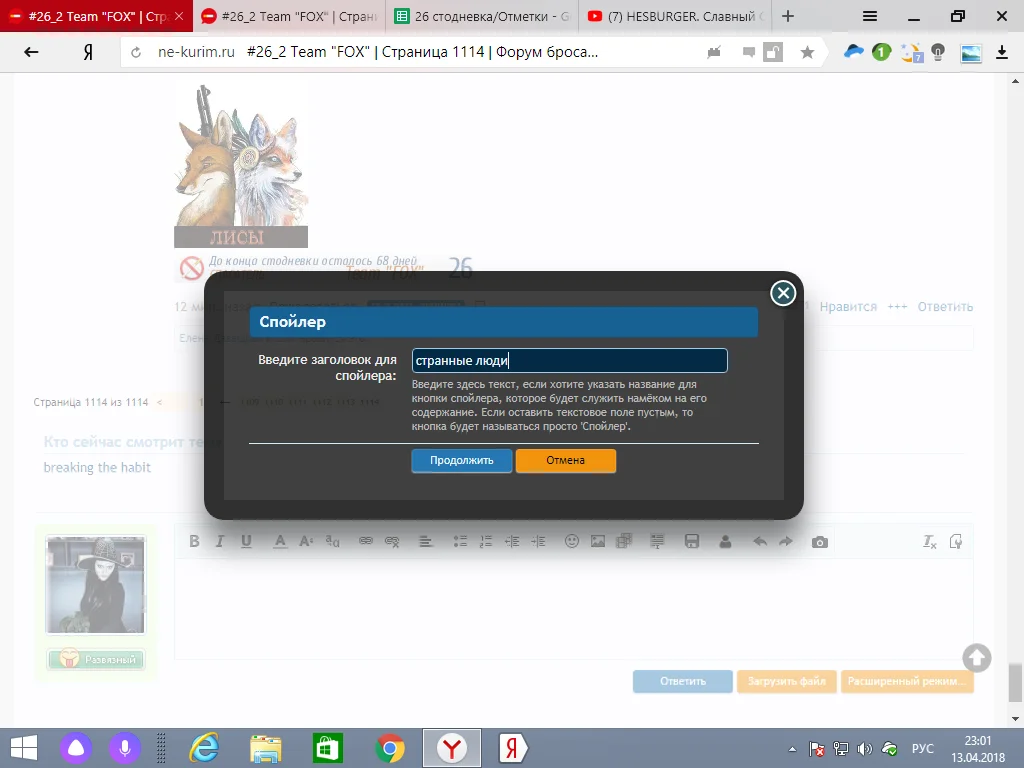Insert an unordered bullet list
The image size is (1024, 768).
[x=460, y=541]
